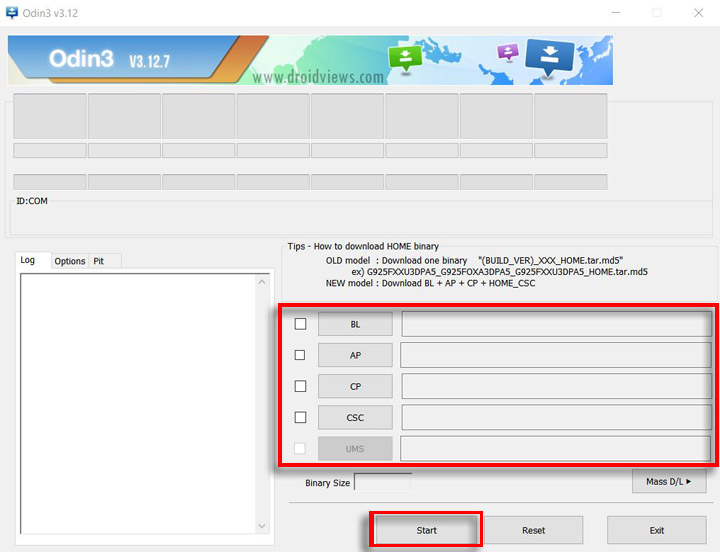
Task: Click the log scrollbar up arrow
Action: pos(262,282)
